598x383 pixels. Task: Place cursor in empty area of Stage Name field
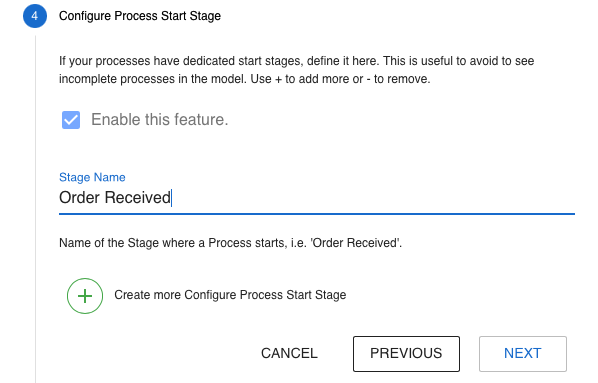(374, 198)
